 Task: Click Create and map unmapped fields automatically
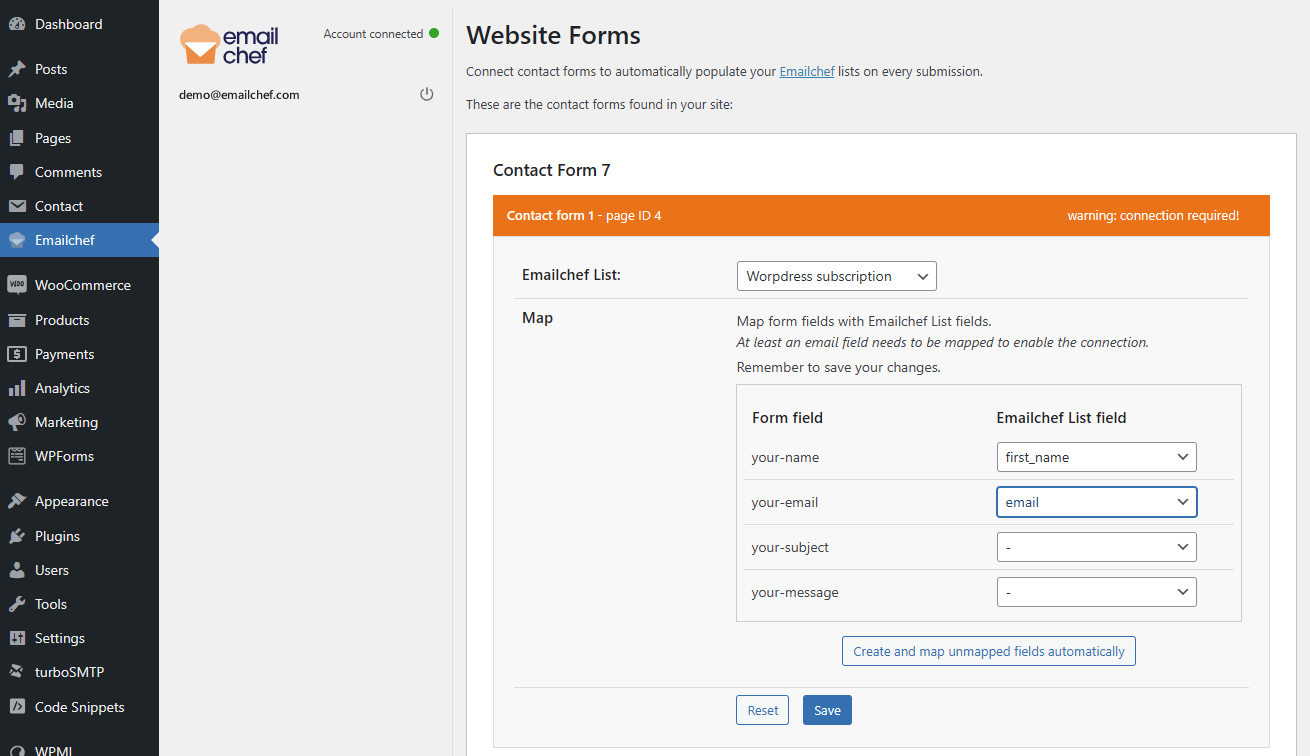click(989, 651)
